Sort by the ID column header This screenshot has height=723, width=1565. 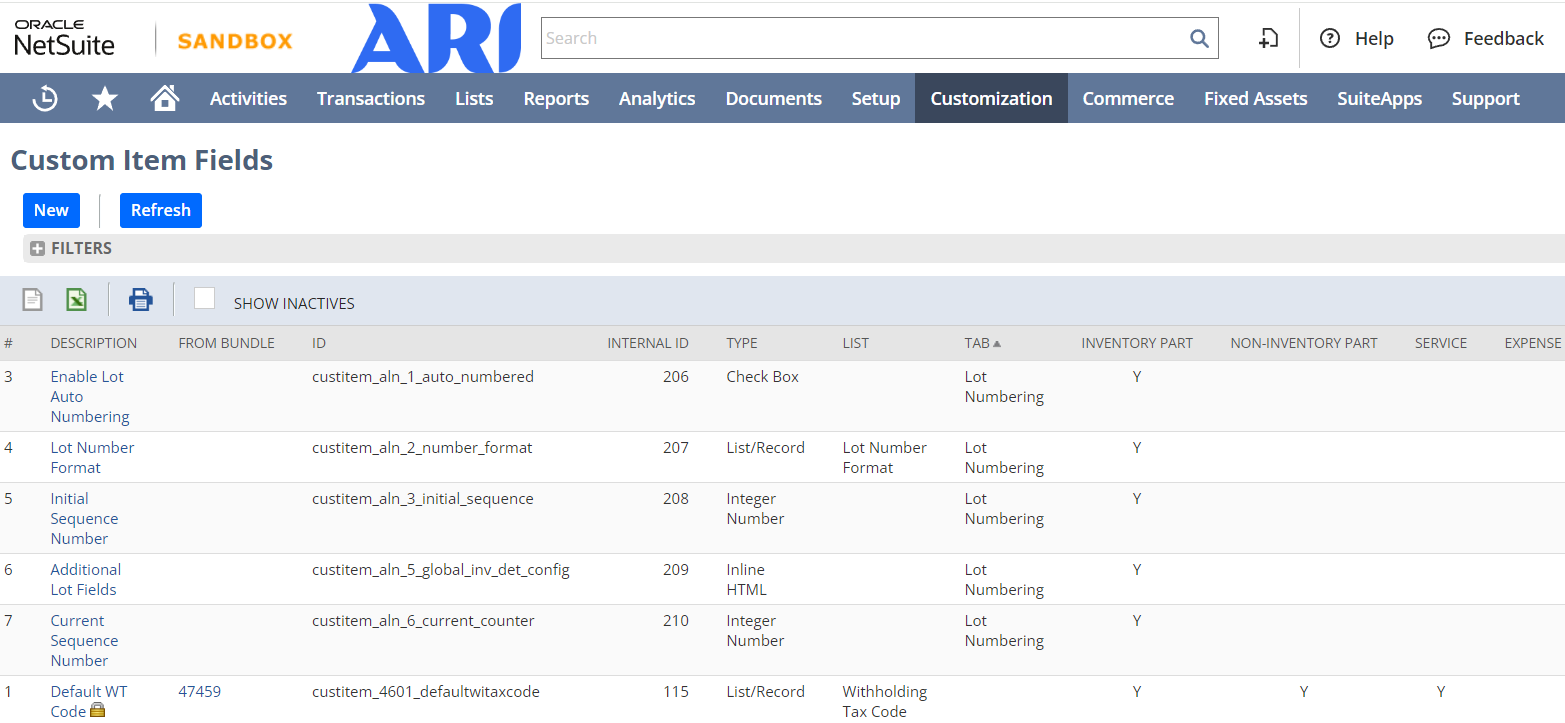coord(319,343)
